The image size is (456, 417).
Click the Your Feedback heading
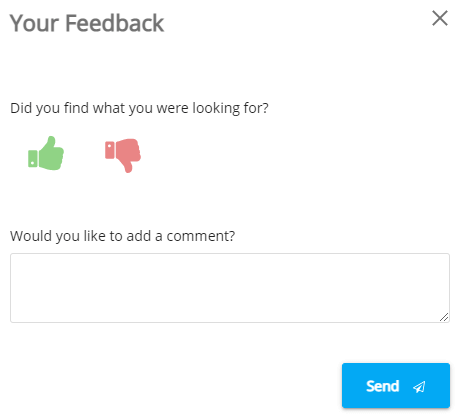coord(87,23)
